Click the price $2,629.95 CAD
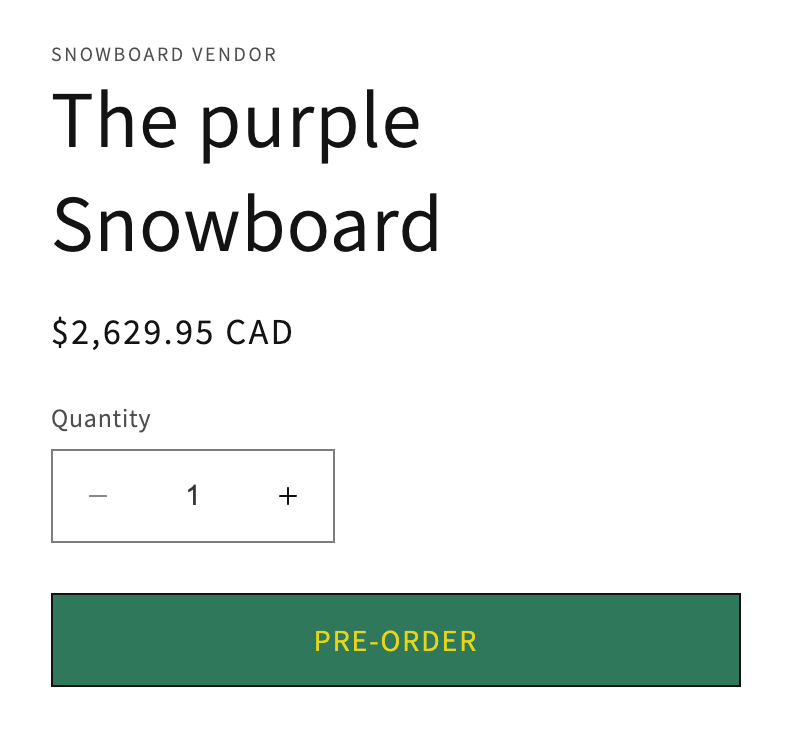The width and height of the screenshot is (812, 738). point(172,332)
